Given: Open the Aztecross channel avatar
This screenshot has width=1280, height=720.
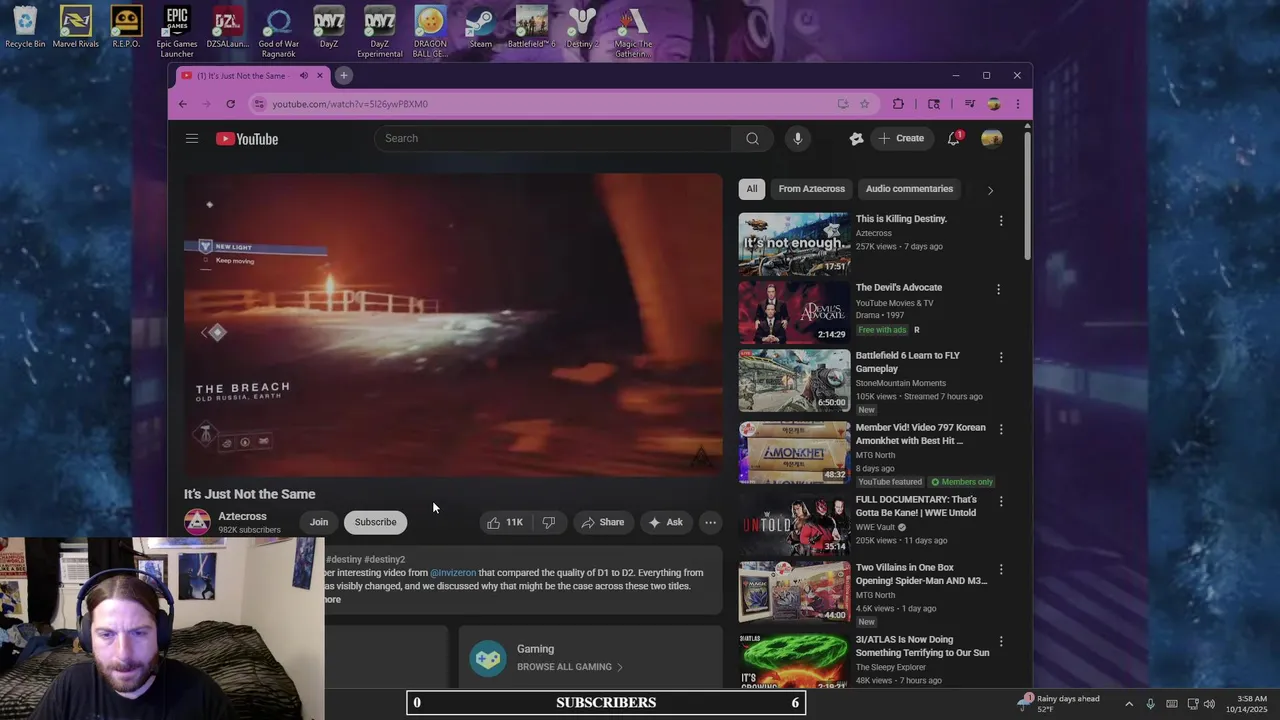Looking at the screenshot, I should coord(197,522).
